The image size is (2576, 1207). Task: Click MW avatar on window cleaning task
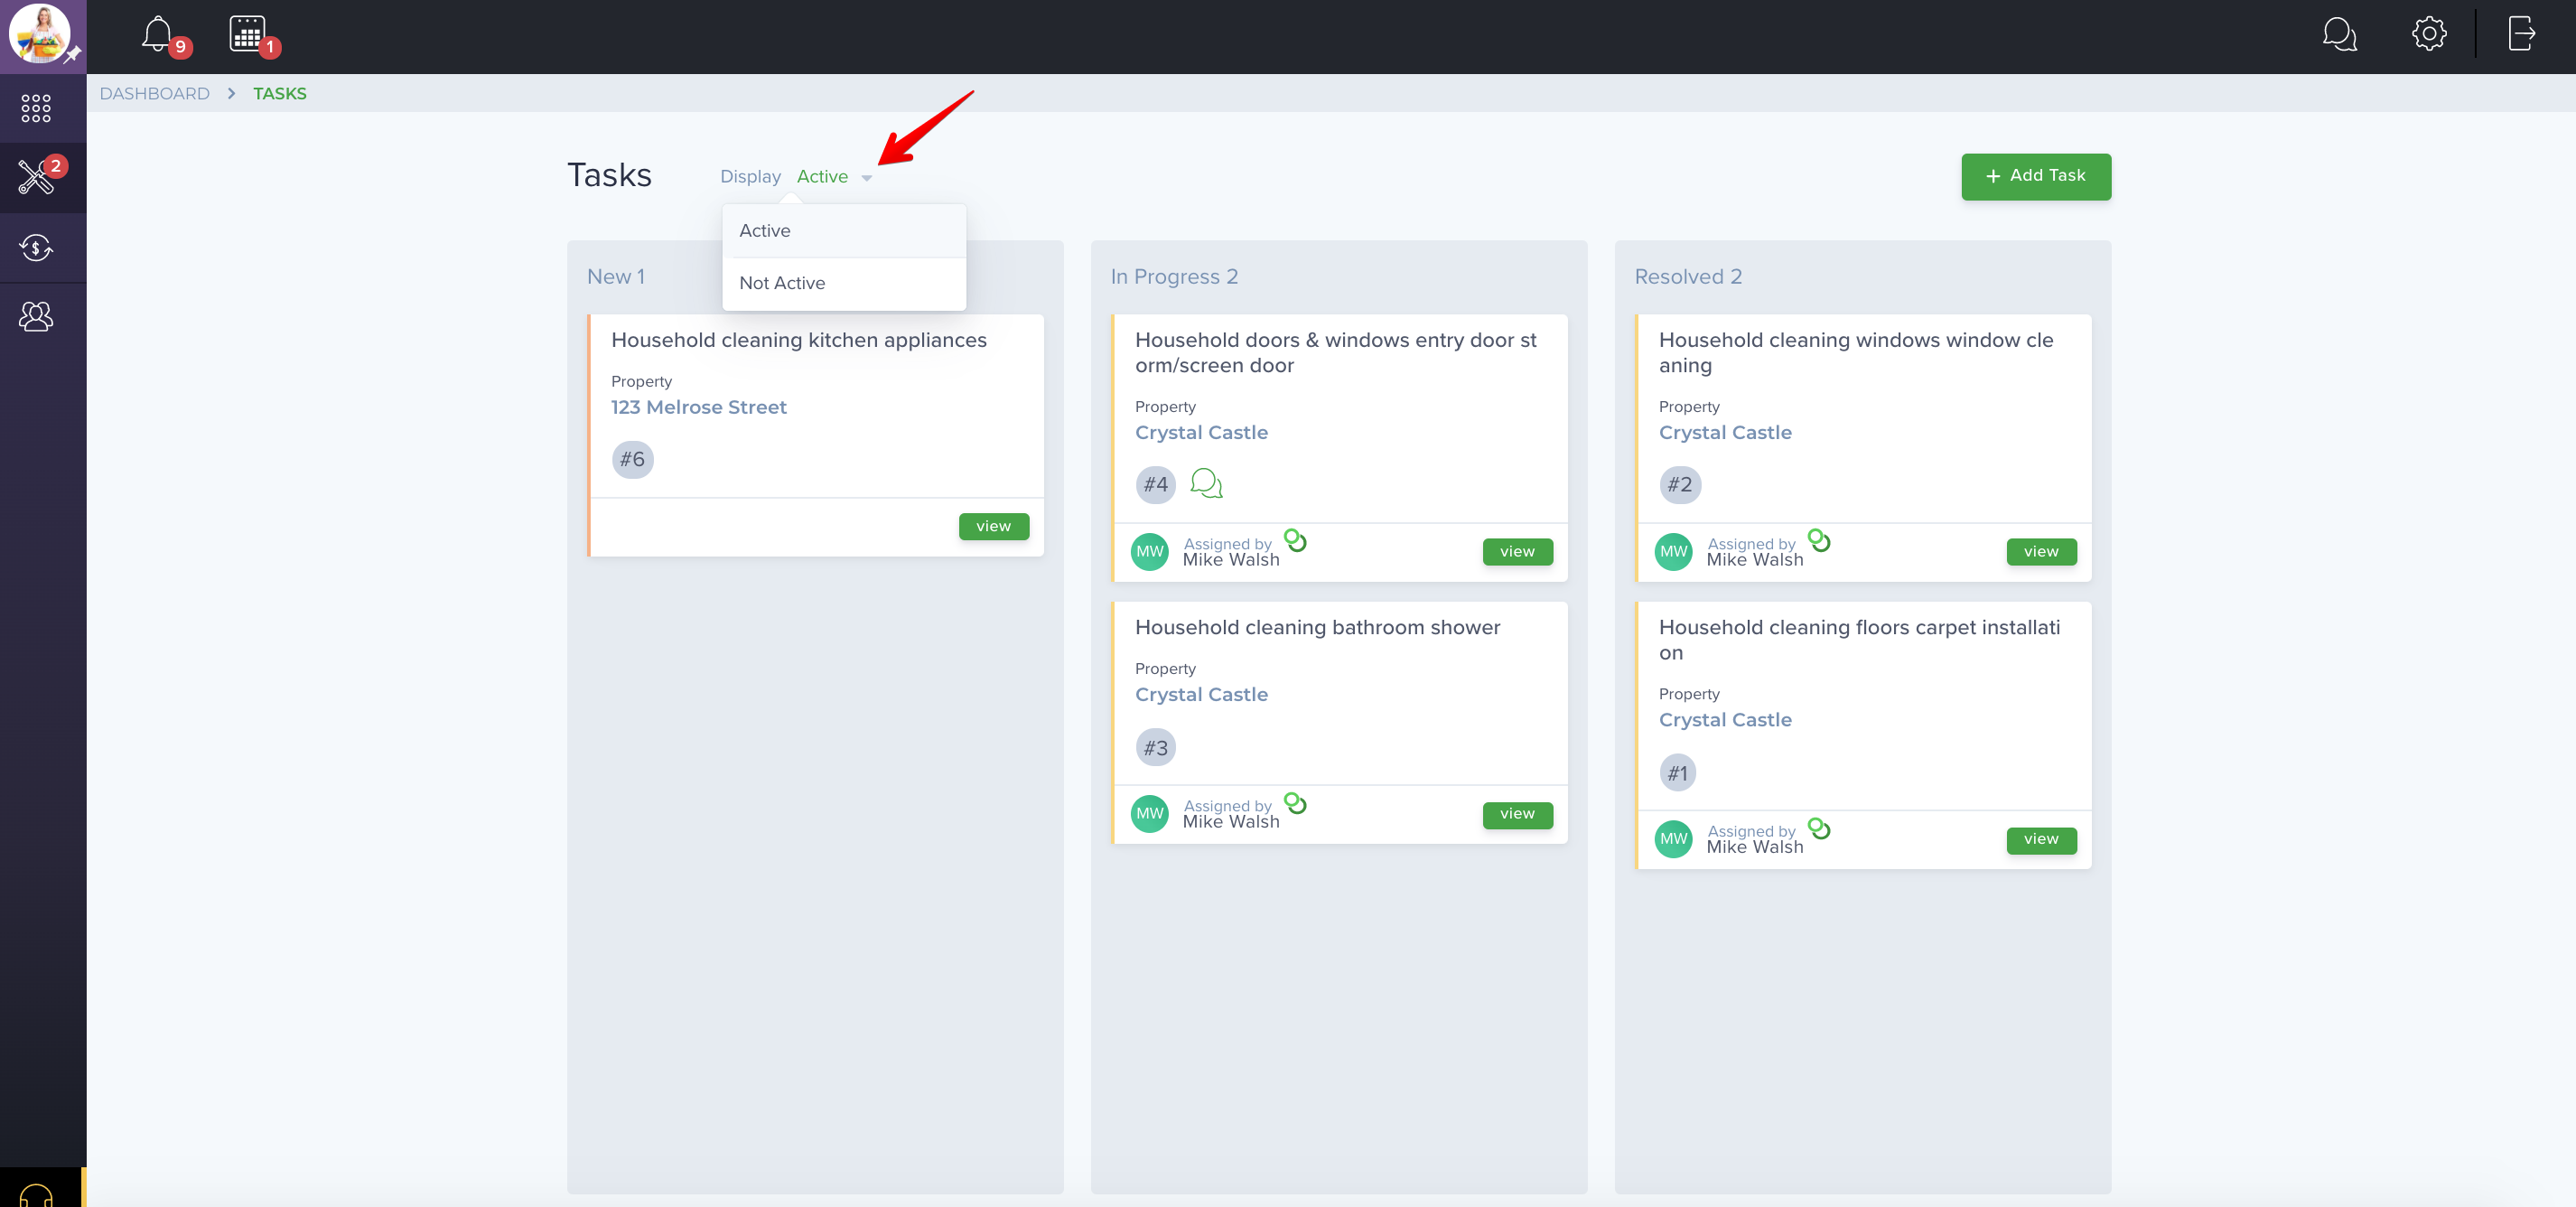tap(1674, 552)
